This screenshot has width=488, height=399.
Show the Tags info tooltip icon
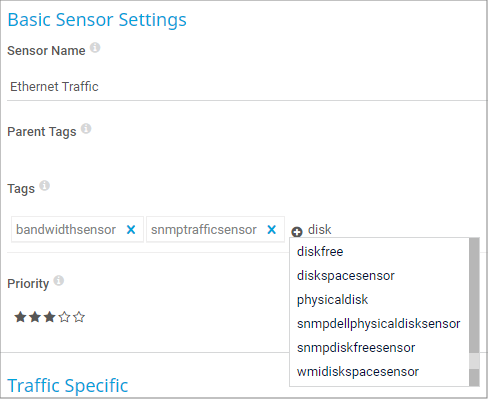(45, 186)
